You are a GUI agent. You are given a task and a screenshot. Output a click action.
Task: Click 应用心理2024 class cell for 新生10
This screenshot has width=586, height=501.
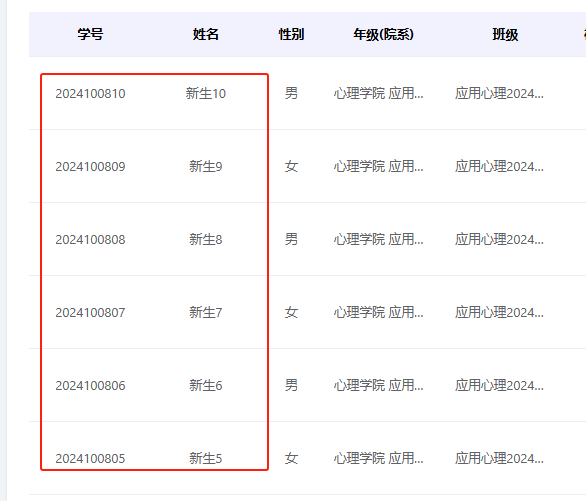(499, 93)
